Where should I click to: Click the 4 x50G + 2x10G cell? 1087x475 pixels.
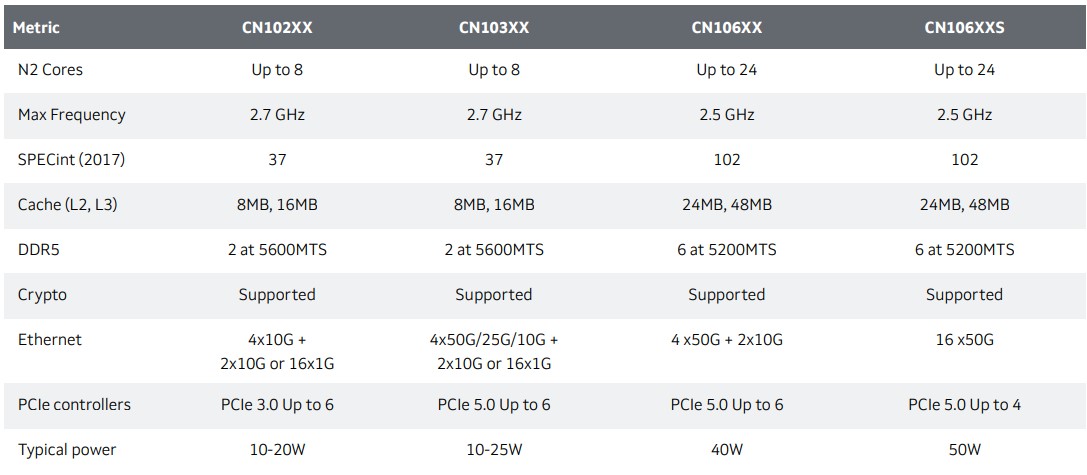coord(727,340)
